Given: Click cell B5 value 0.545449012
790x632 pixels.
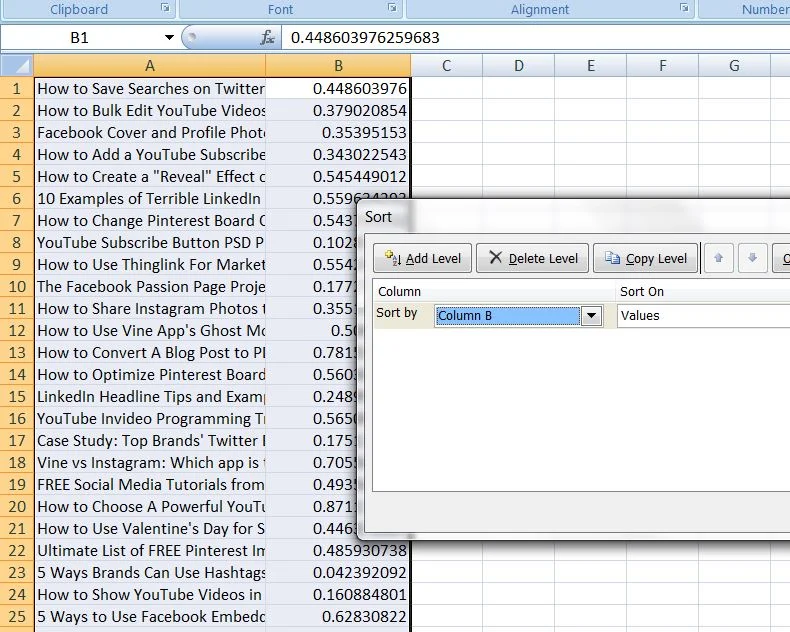Looking at the screenshot, I should [x=338, y=176].
